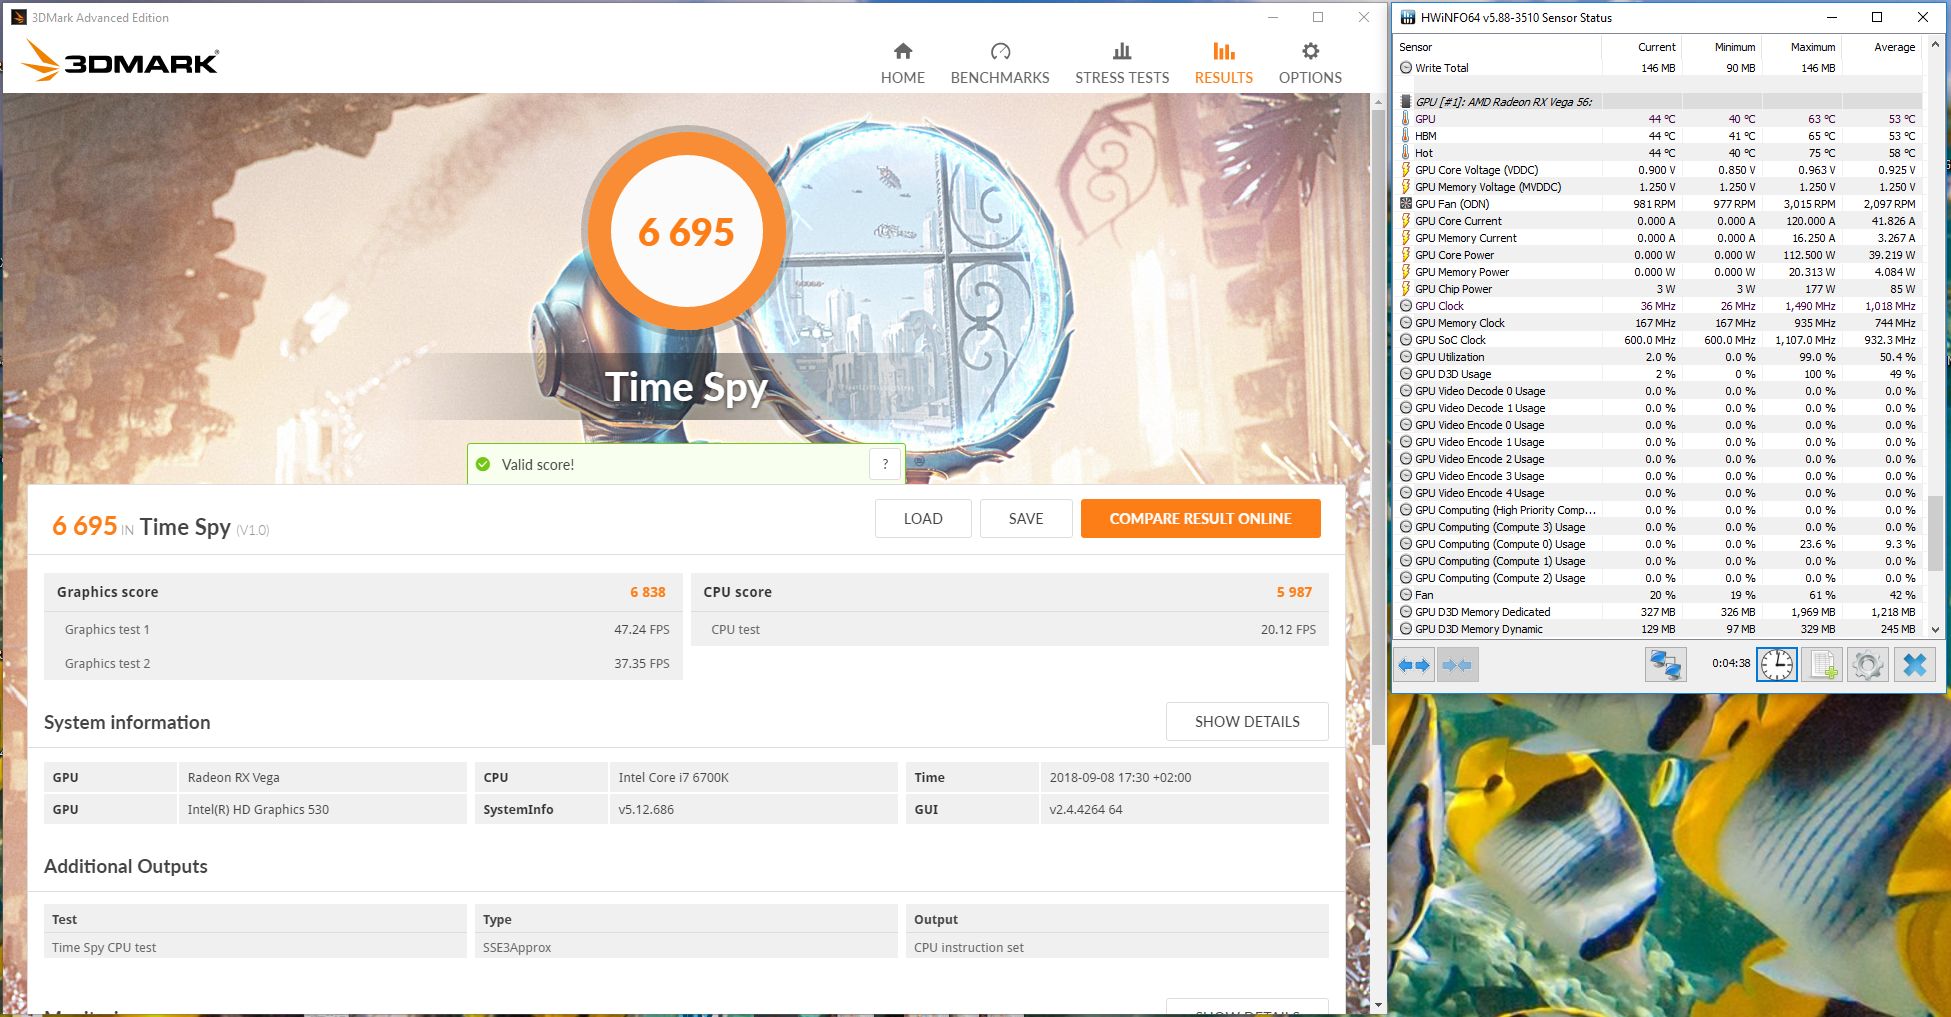Compare result online

[x=1200, y=518]
